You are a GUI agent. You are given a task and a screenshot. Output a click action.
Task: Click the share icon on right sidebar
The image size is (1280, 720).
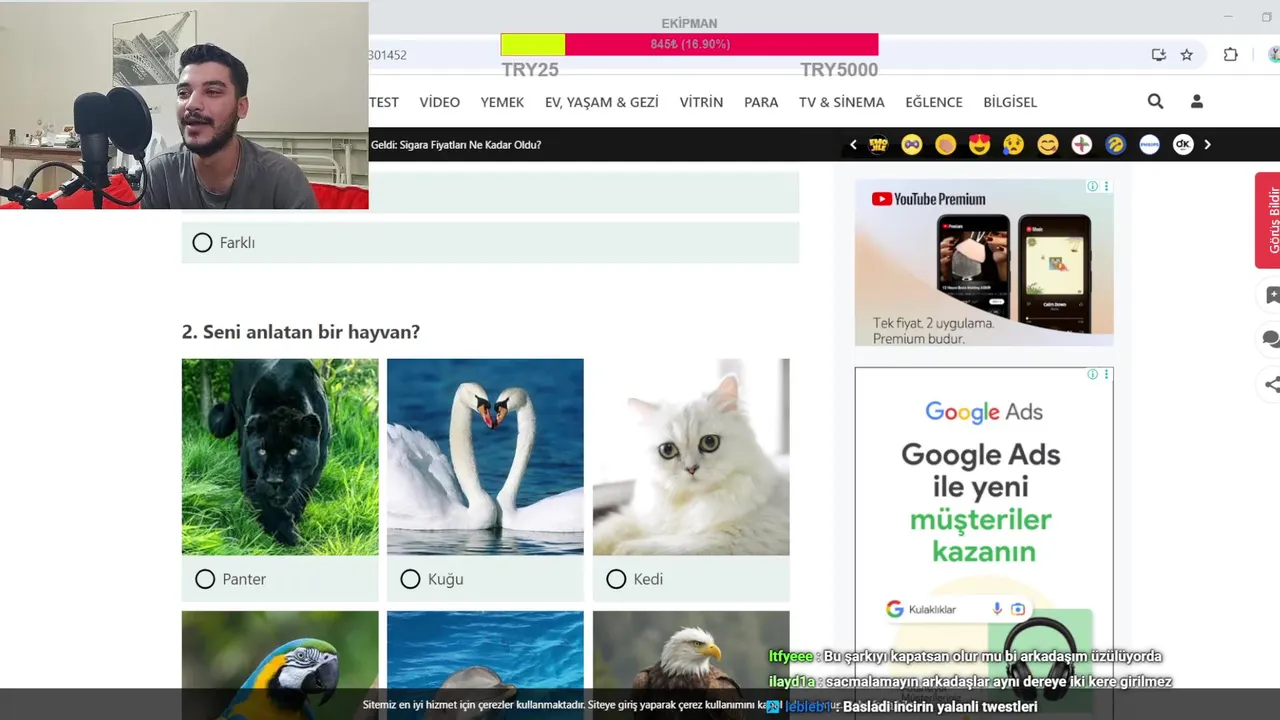(1272, 384)
